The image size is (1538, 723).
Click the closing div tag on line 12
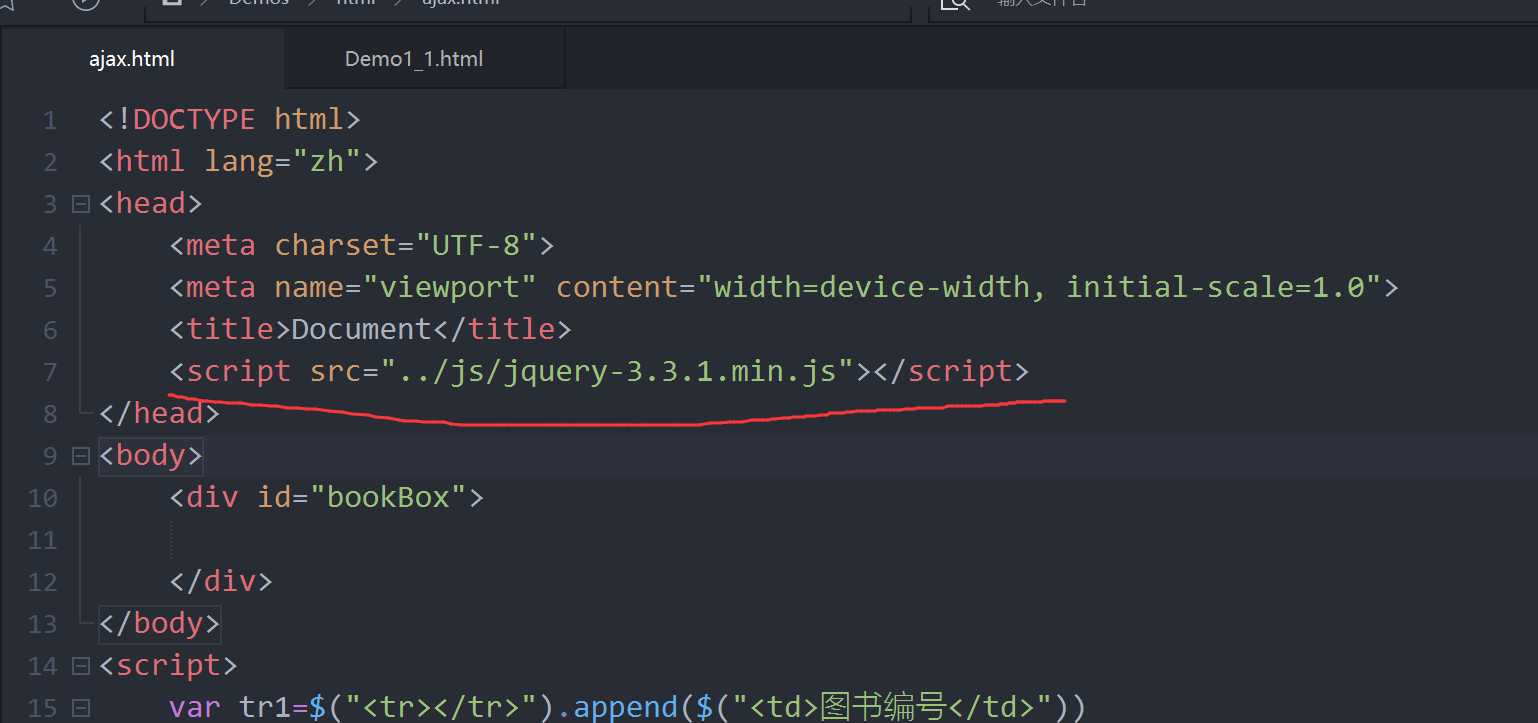[x=221, y=582]
